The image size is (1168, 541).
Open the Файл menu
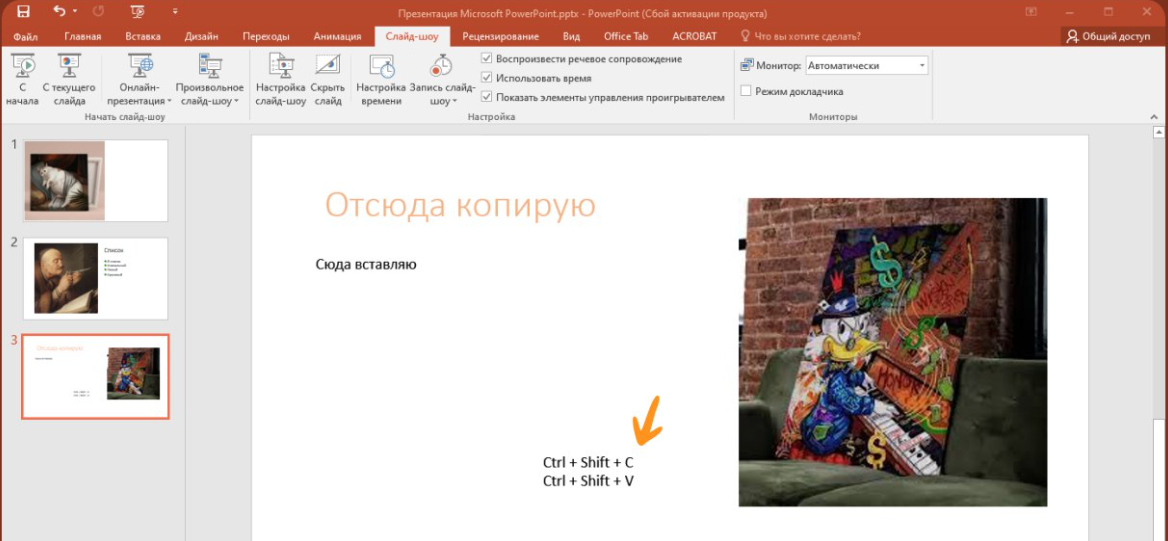[x=26, y=36]
